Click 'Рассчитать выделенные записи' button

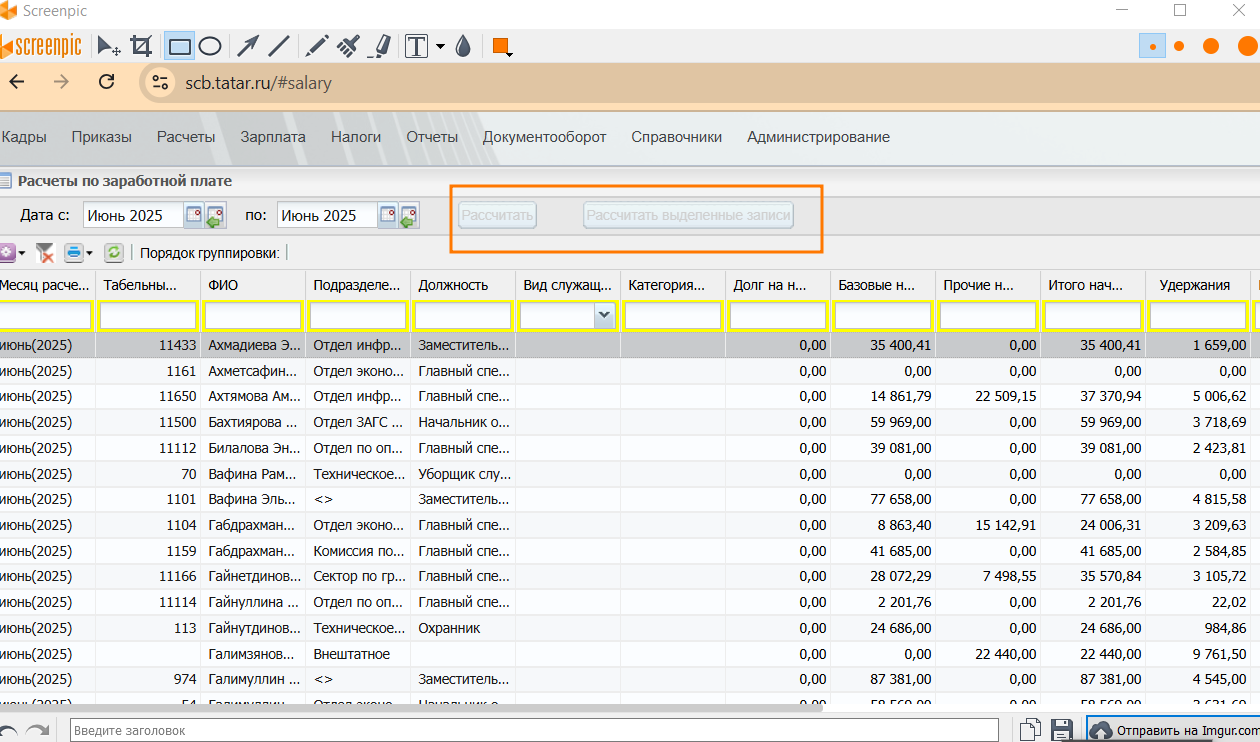[x=688, y=215]
